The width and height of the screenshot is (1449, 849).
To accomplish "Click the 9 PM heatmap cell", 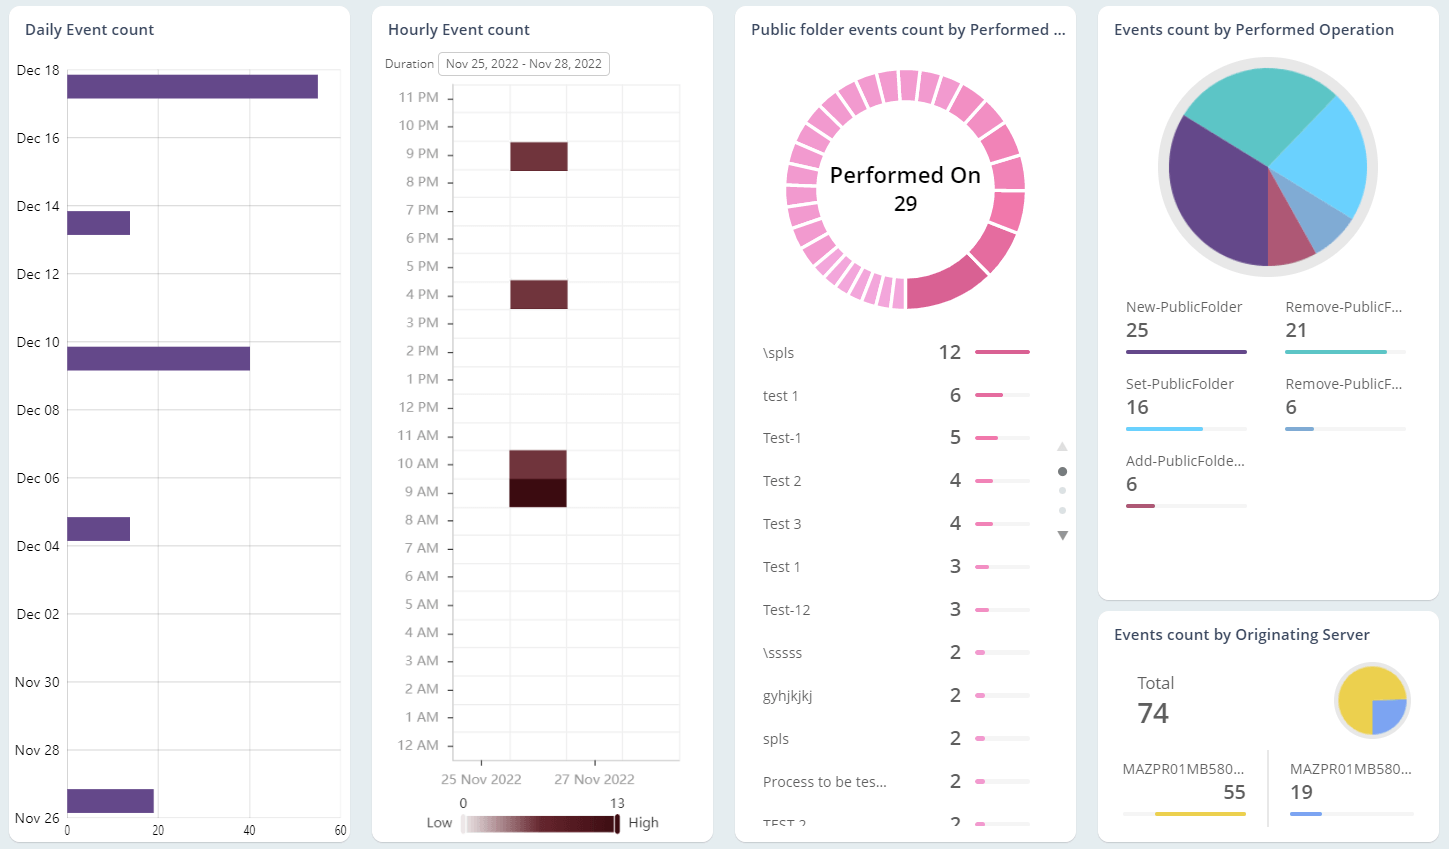I will pos(538,156).
